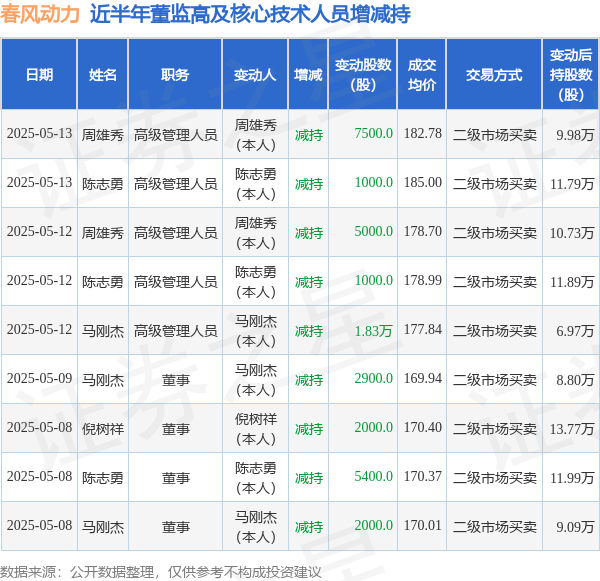Click the 变动股数(股) column header
Image resolution: width=600 pixels, height=581 pixels.
pyautogui.click(x=363, y=75)
